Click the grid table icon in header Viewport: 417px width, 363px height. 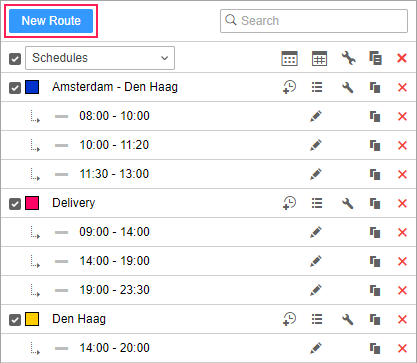pyautogui.click(x=319, y=58)
